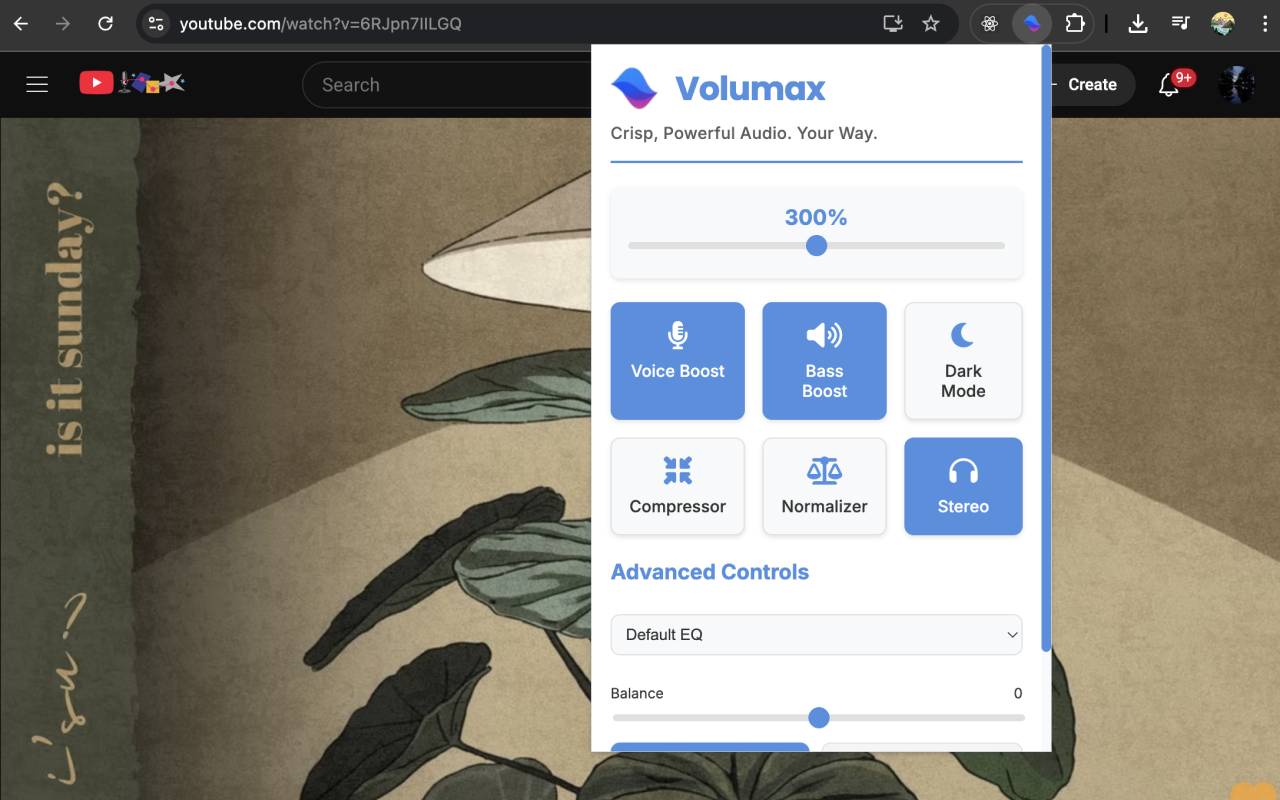
Task: Click the Volumax title text
Action: [x=750, y=88]
